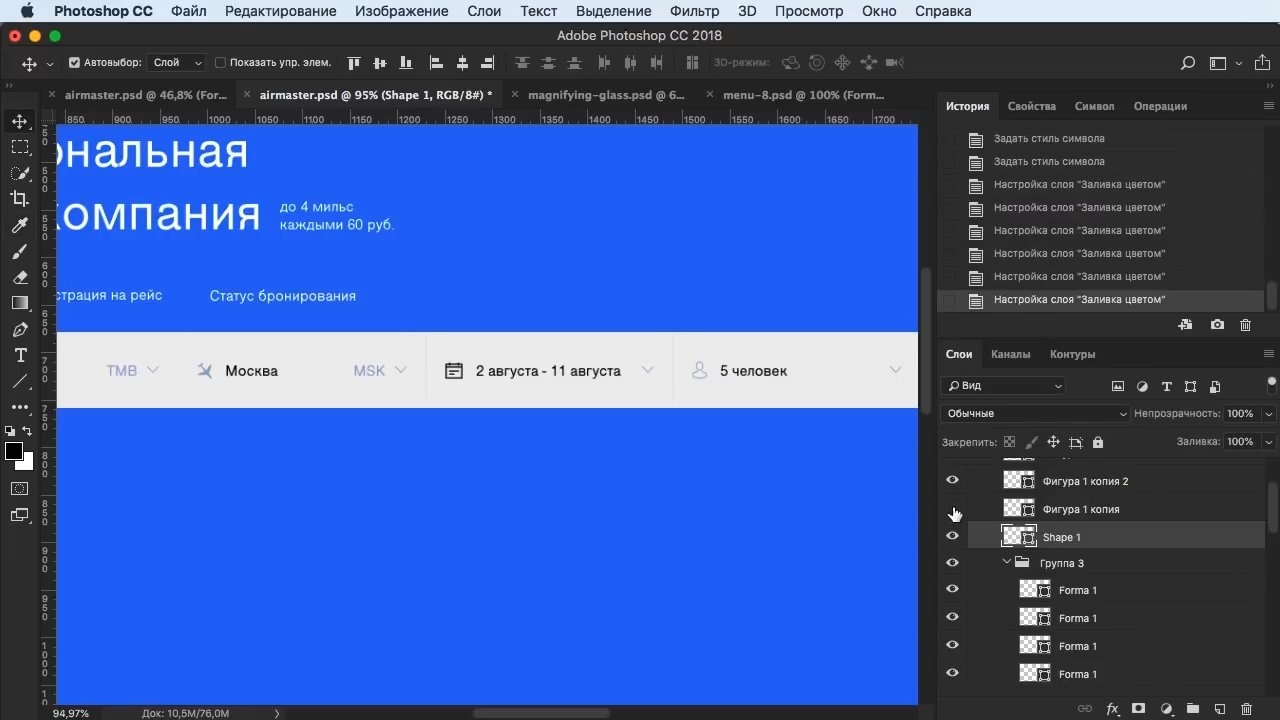Hide the Фигура 1 копия 2 layer
The image size is (1280, 720).
[952, 481]
